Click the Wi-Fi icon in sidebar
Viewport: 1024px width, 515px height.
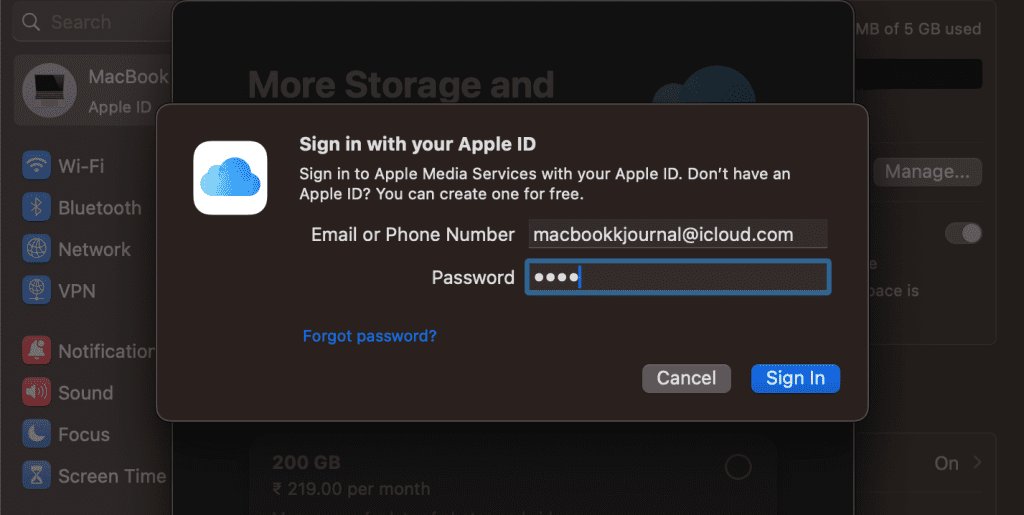pyautogui.click(x=37, y=165)
